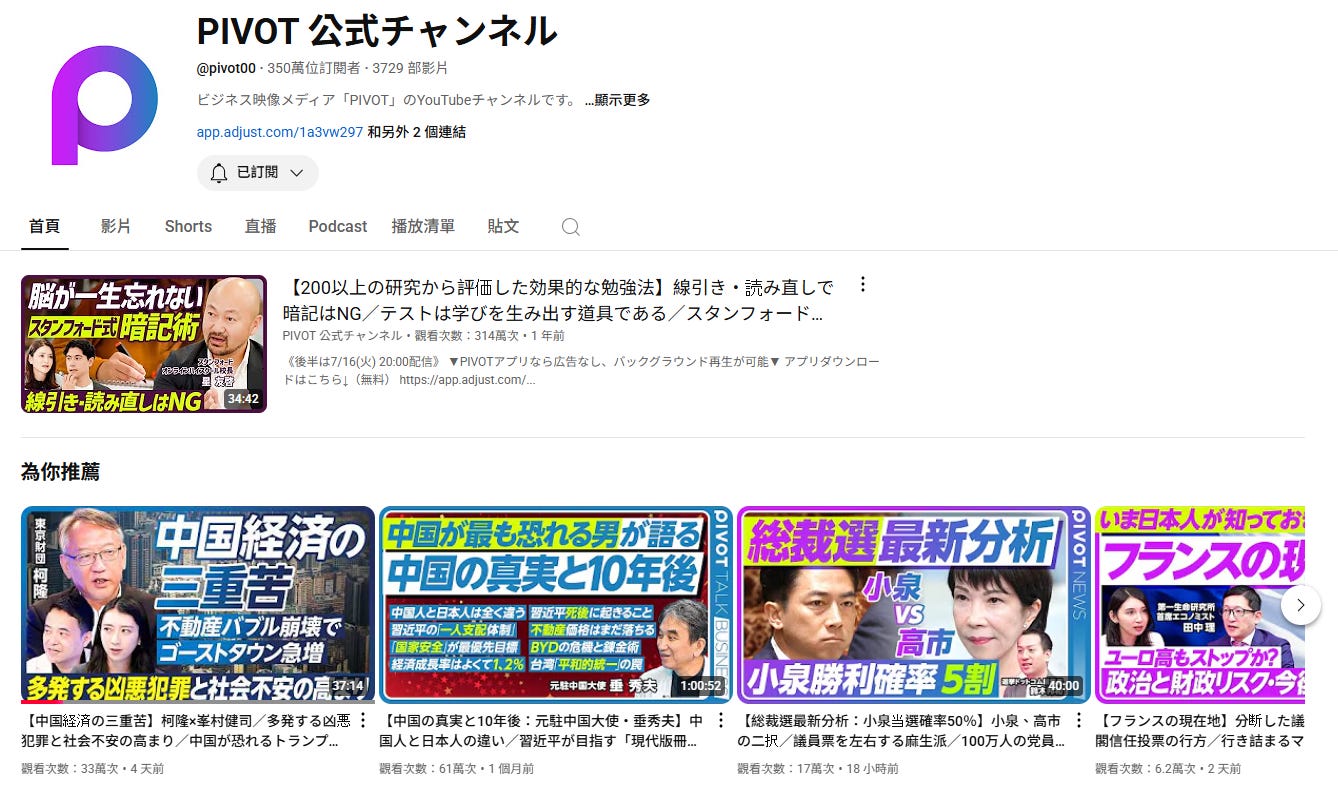Viewport: 1338px width, 793px height.
Task: Open the options menu for the 総裁選最新分析 video
Action: tap(1079, 721)
